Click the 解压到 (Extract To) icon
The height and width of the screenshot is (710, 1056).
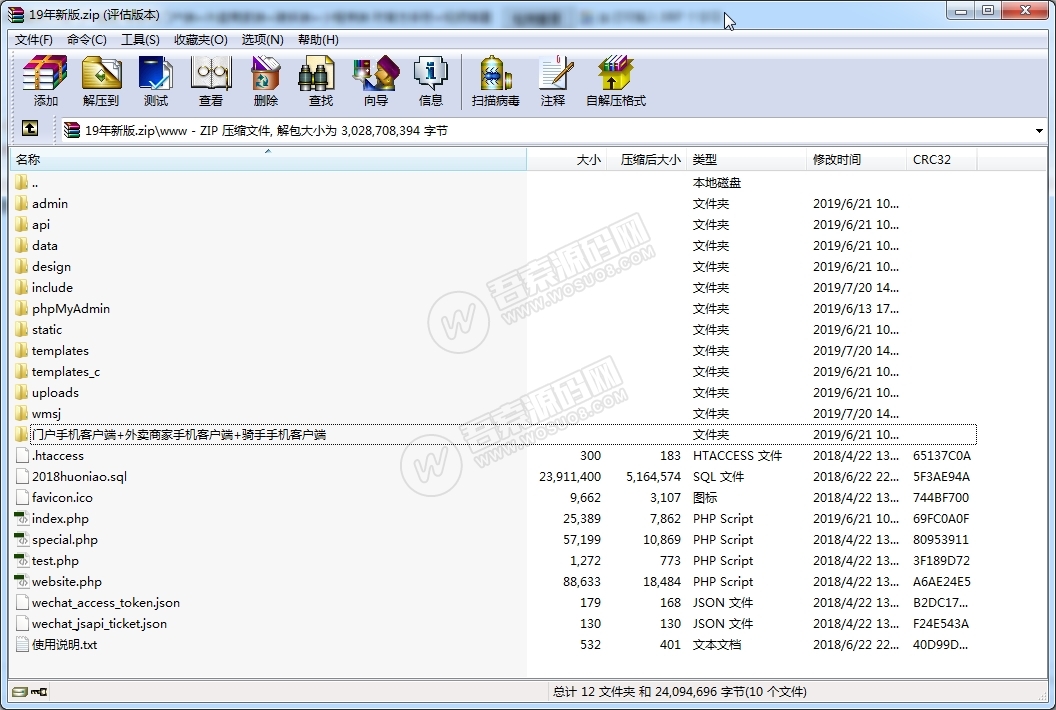pyautogui.click(x=101, y=81)
